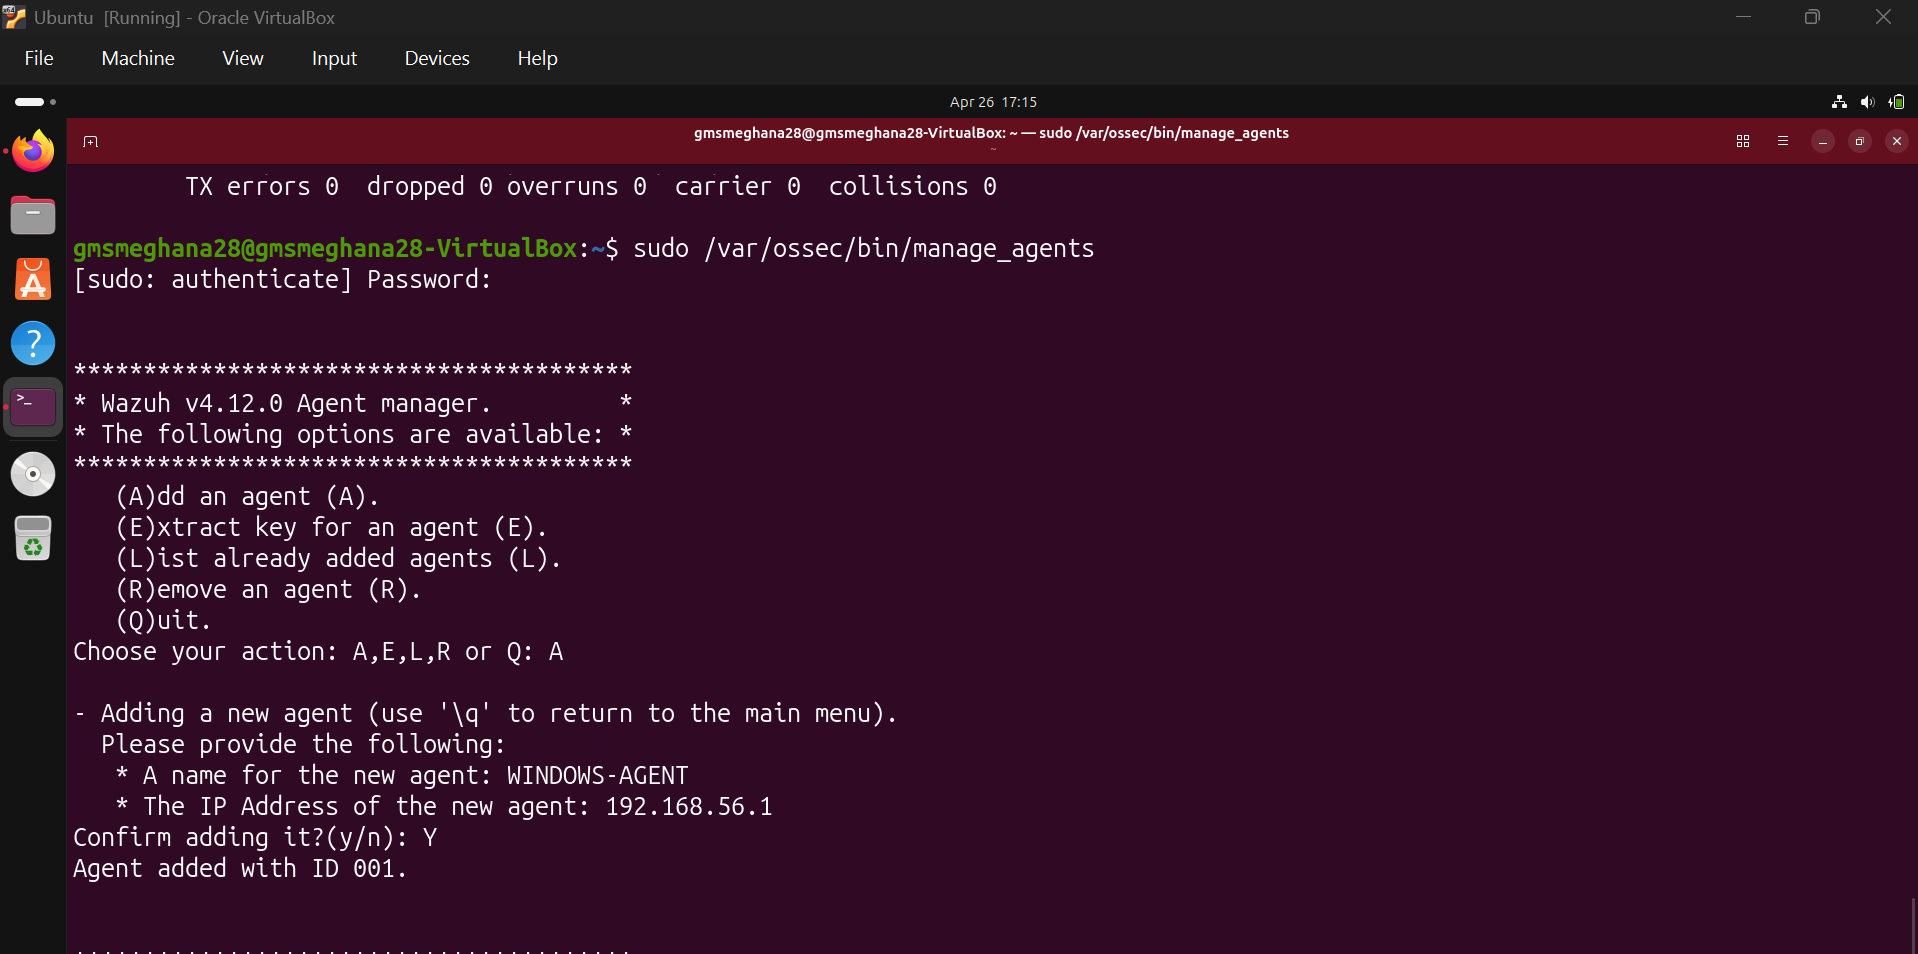This screenshot has height=954, width=1918.
Task: Click the 'Adding a new agent' instruction line
Action: point(485,713)
